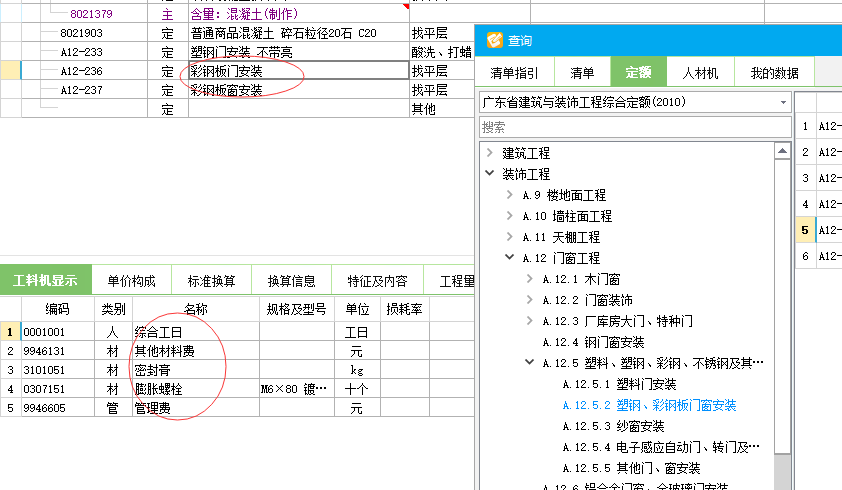This screenshot has height=490, width=842.
Task: Select the 彩钢板门安装 name cell
Action: (x=299, y=70)
